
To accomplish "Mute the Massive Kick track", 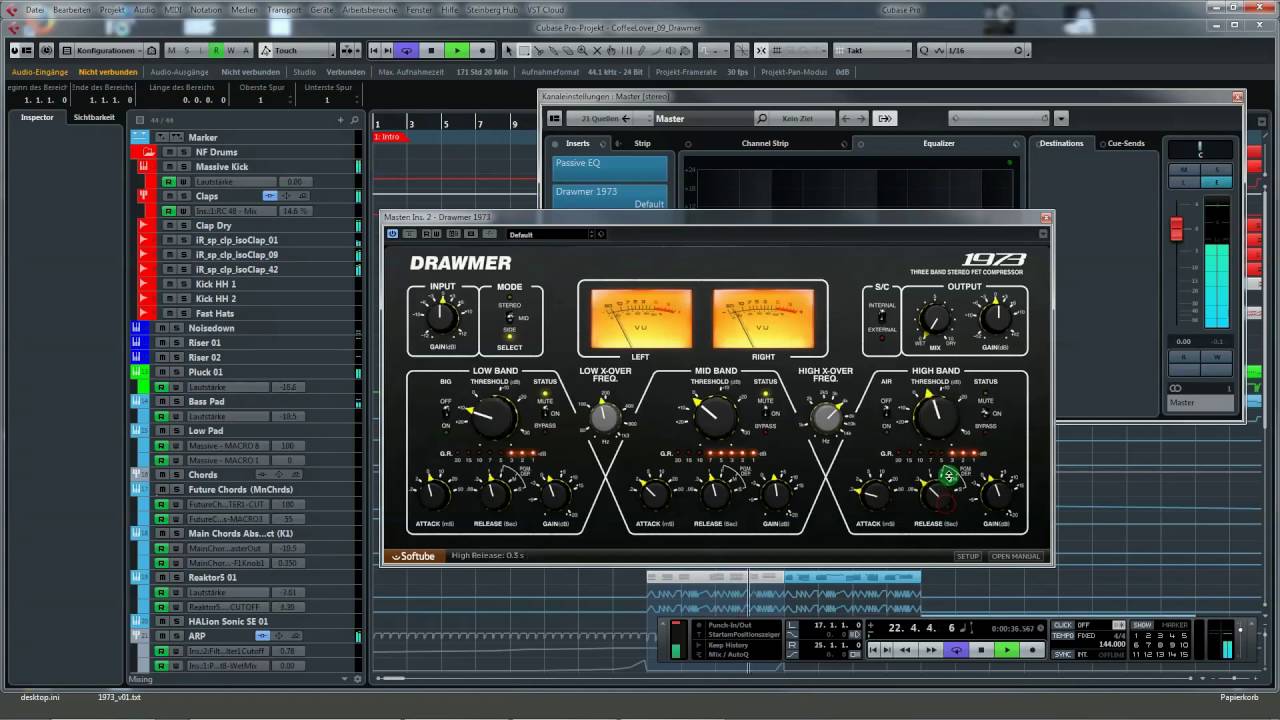I will pos(169,167).
